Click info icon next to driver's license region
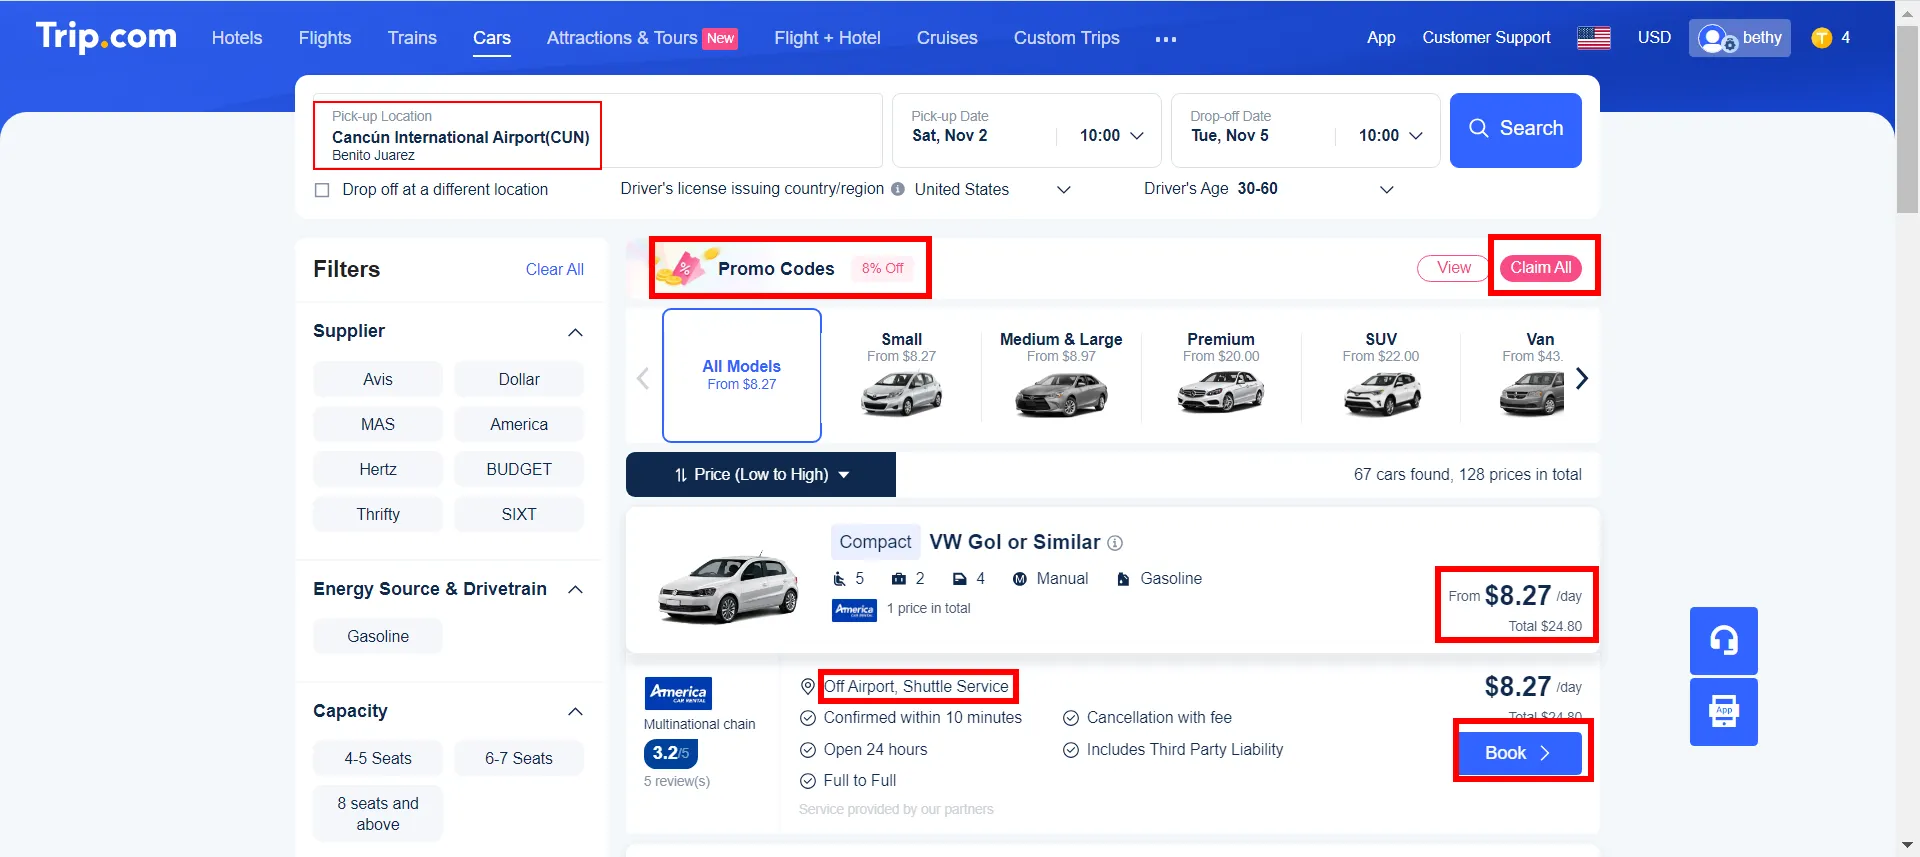1920x857 pixels. tap(898, 189)
